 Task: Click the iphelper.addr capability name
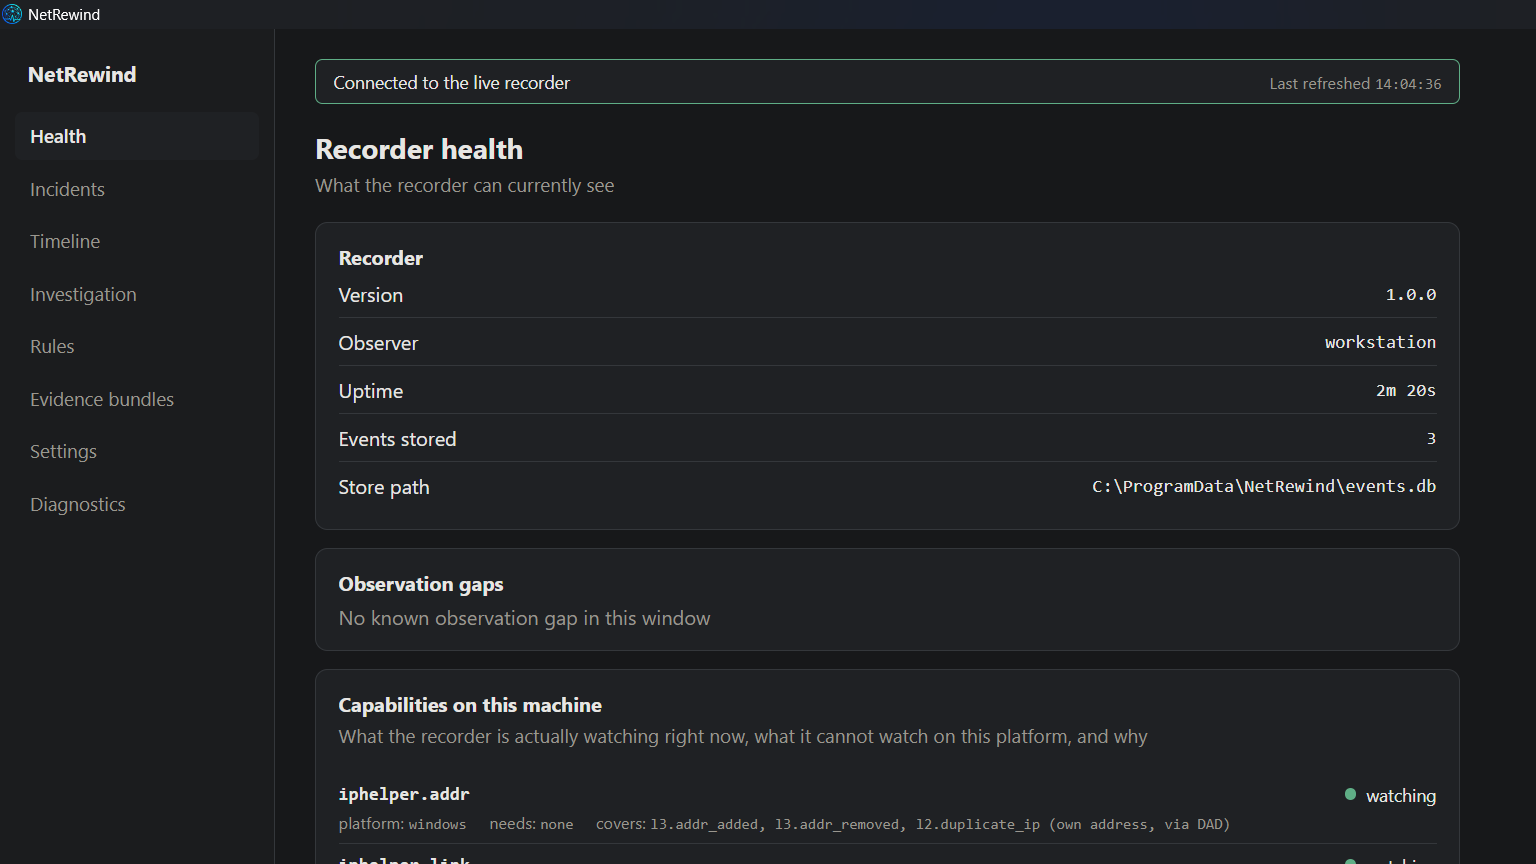[x=404, y=794]
